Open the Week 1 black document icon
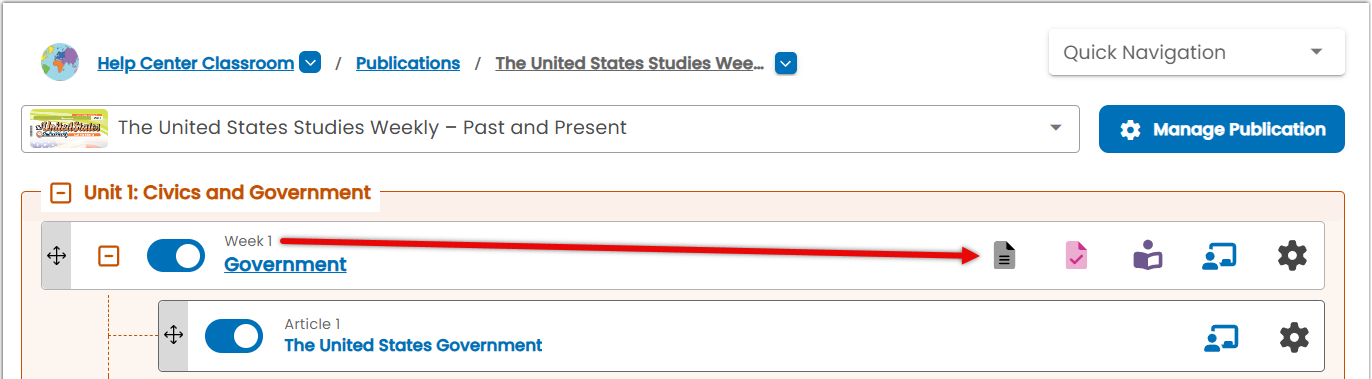Image resolution: width=1372 pixels, height=379 pixels. (x=1005, y=255)
